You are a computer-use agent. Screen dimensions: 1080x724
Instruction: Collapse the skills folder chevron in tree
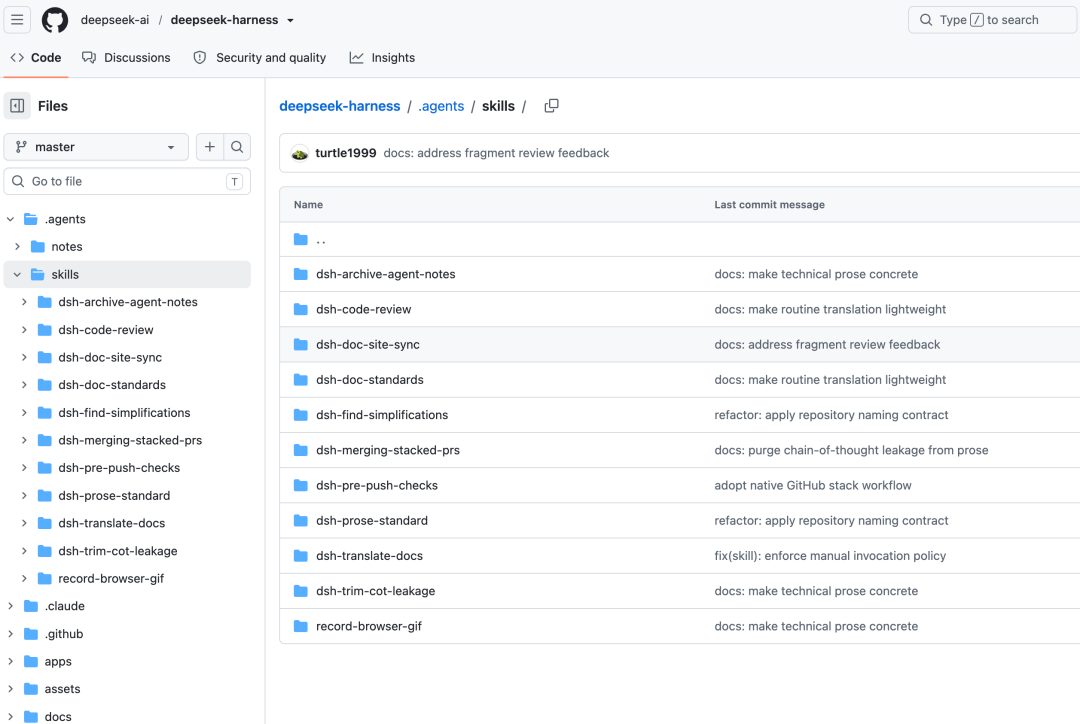click(17, 274)
